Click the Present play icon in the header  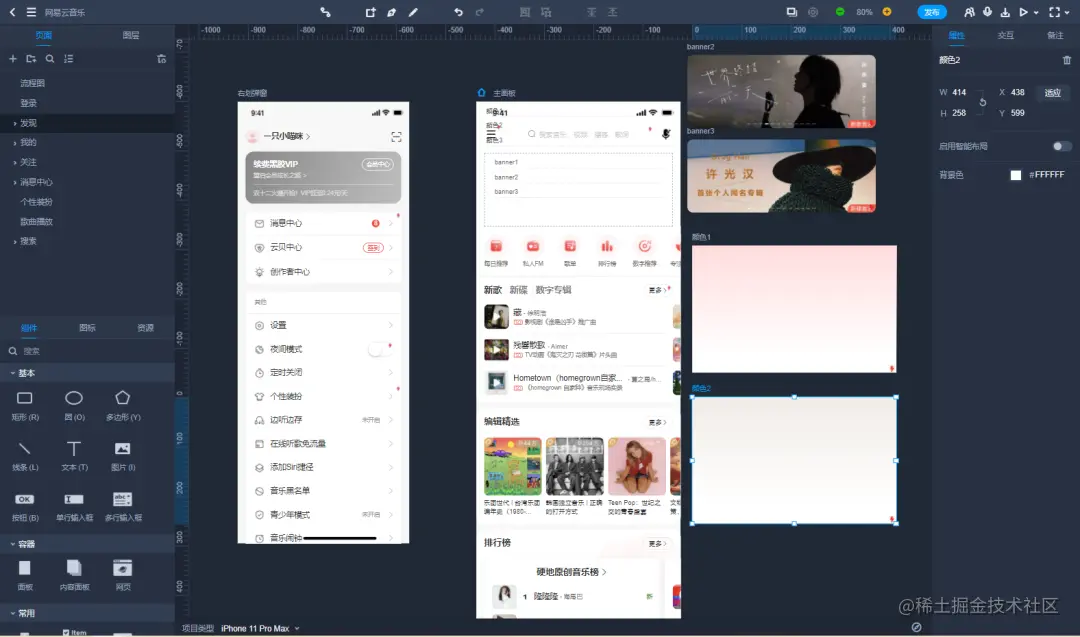pyautogui.click(x=1023, y=12)
